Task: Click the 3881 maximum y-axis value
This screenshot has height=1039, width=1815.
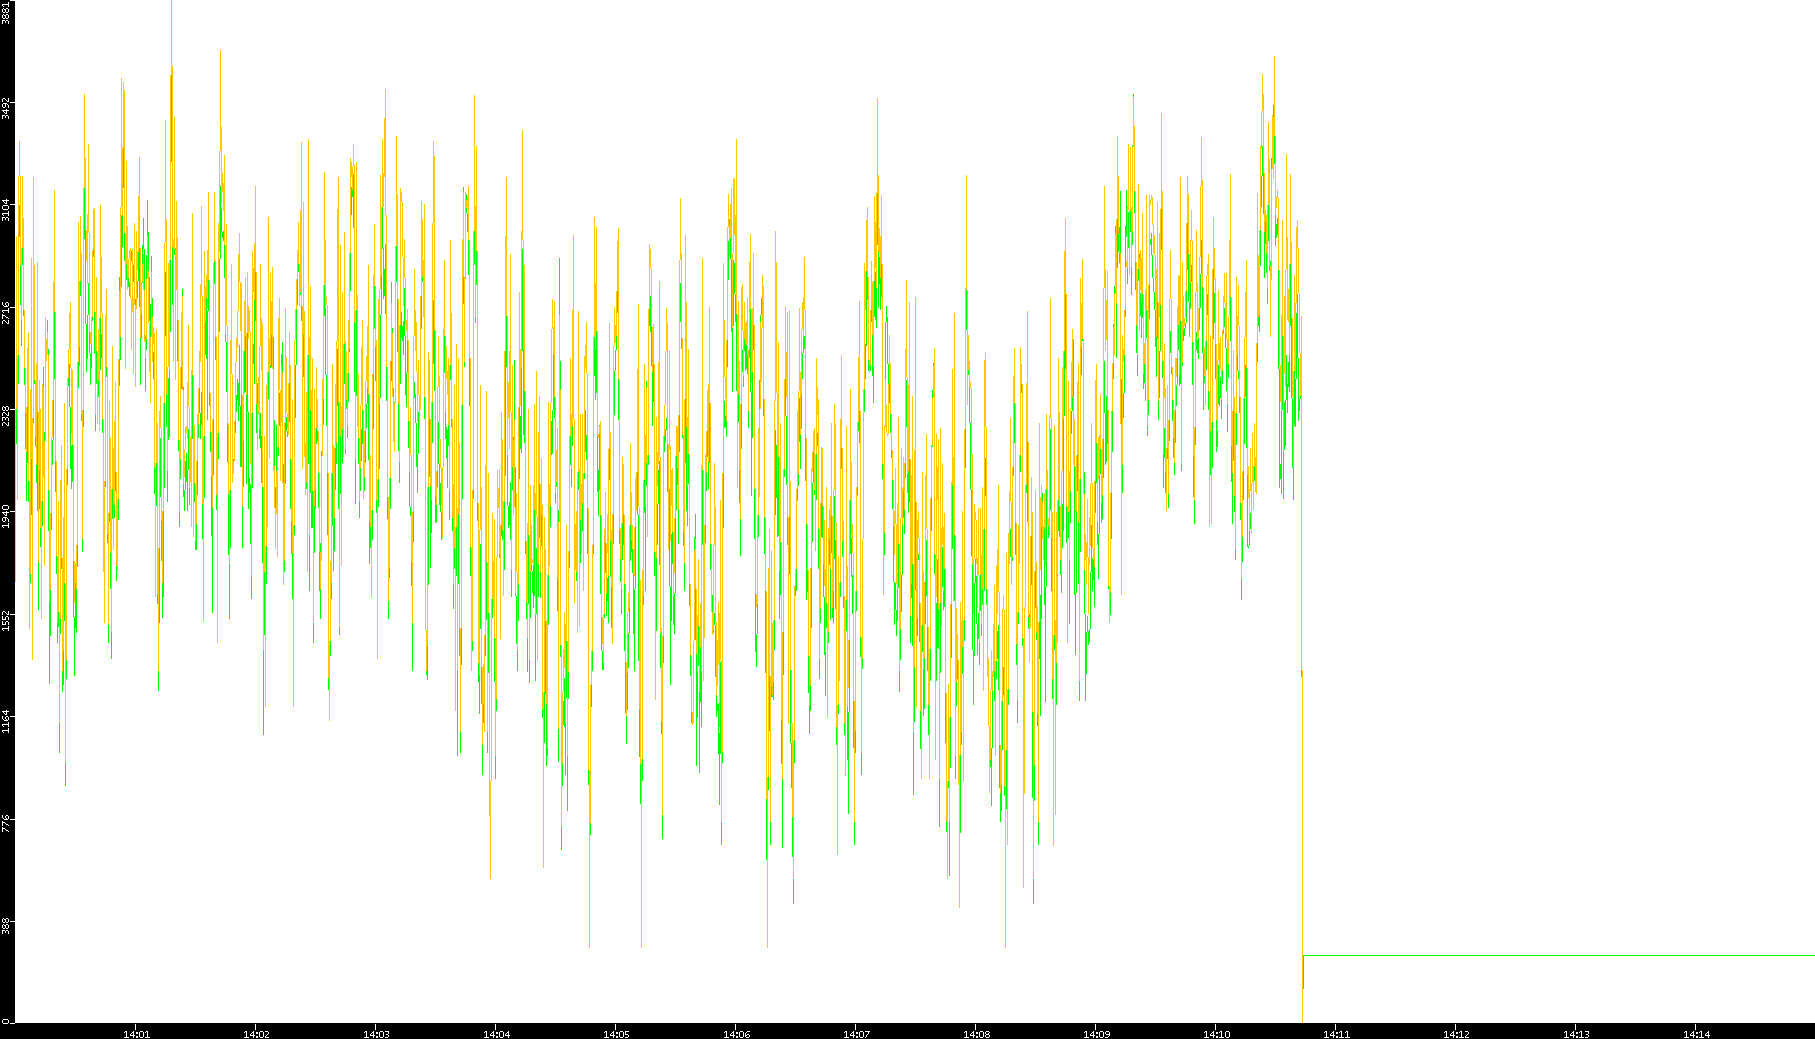Action: tap(6, 12)
